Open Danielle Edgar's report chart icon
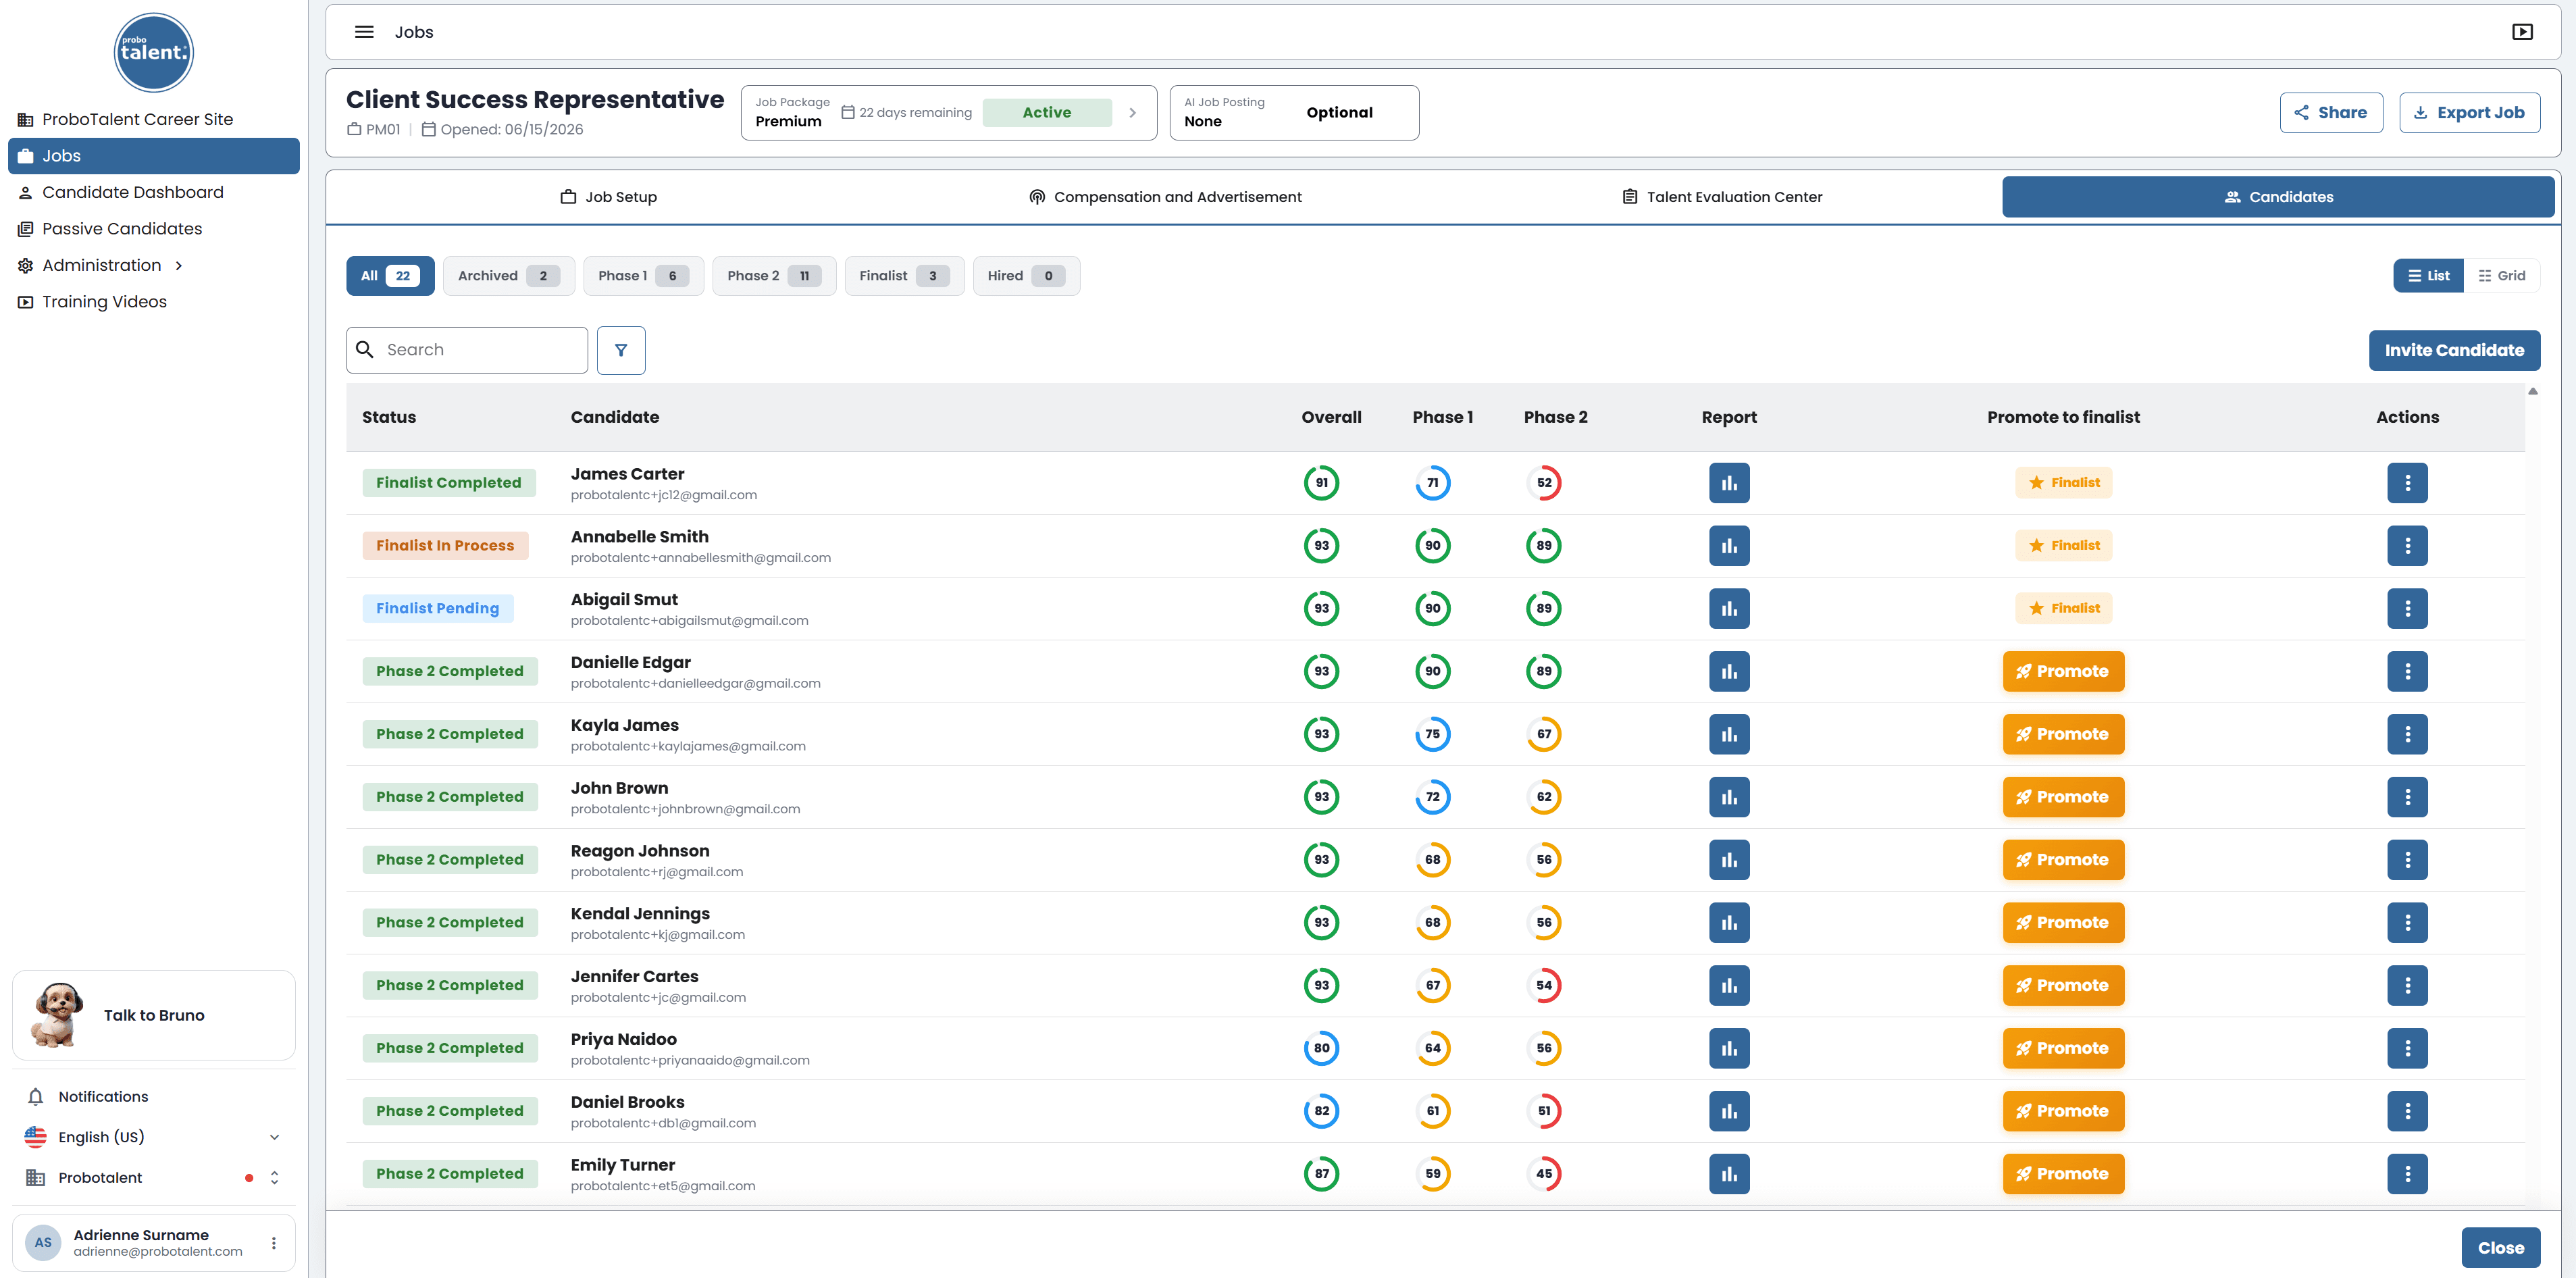This screenshot has height=1278, width=2576. pyautogui.click(x=1729, y=672)
